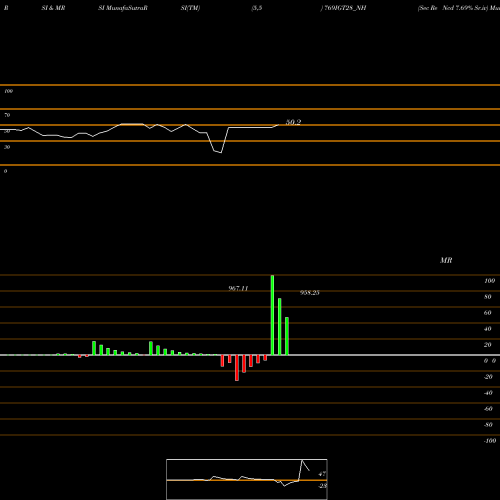Click the RSI axis label 70
The height and width of the screenshot is (500, 500).
point(7,115)
